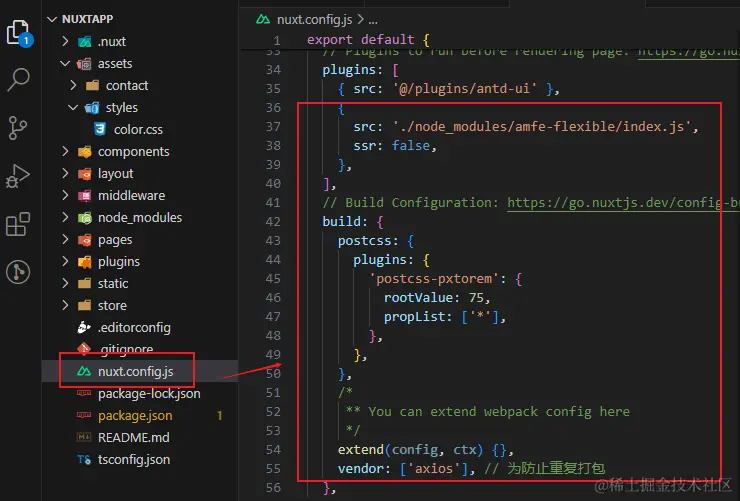Click the store folder icon
The image size is (740, 501).
pyautogui.click(x=84, y=305)
